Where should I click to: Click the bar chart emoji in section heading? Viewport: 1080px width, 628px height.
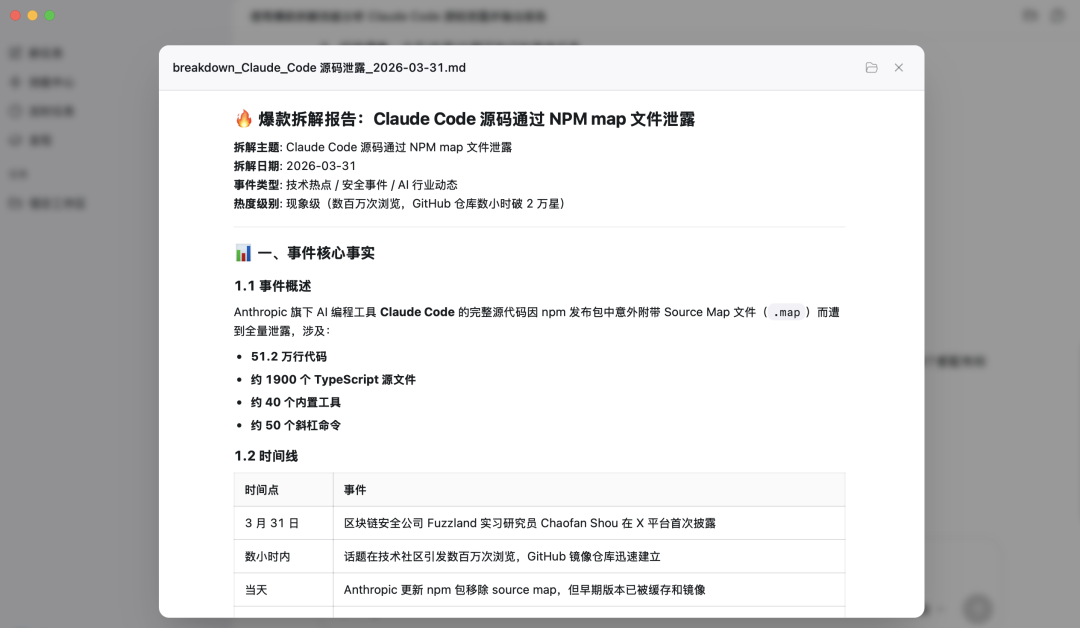[x=244, y=253]
